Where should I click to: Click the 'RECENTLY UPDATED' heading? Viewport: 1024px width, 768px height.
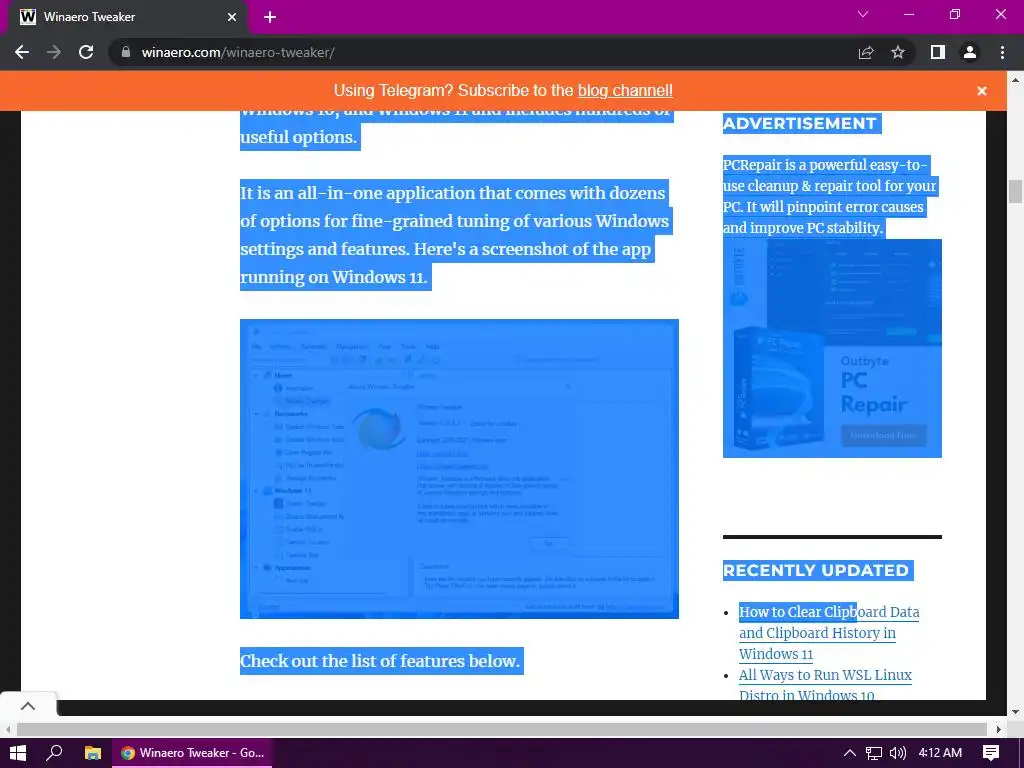pos(816,570)
